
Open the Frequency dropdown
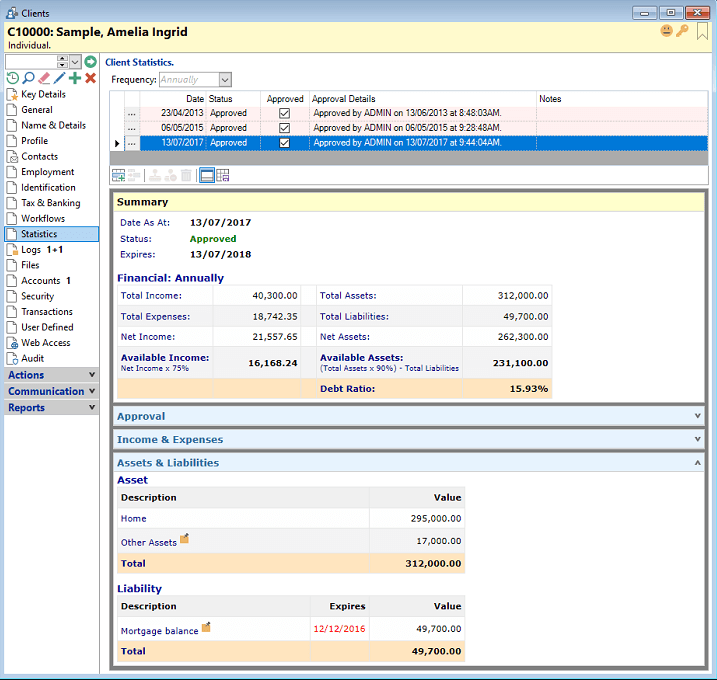pos(225,80)
